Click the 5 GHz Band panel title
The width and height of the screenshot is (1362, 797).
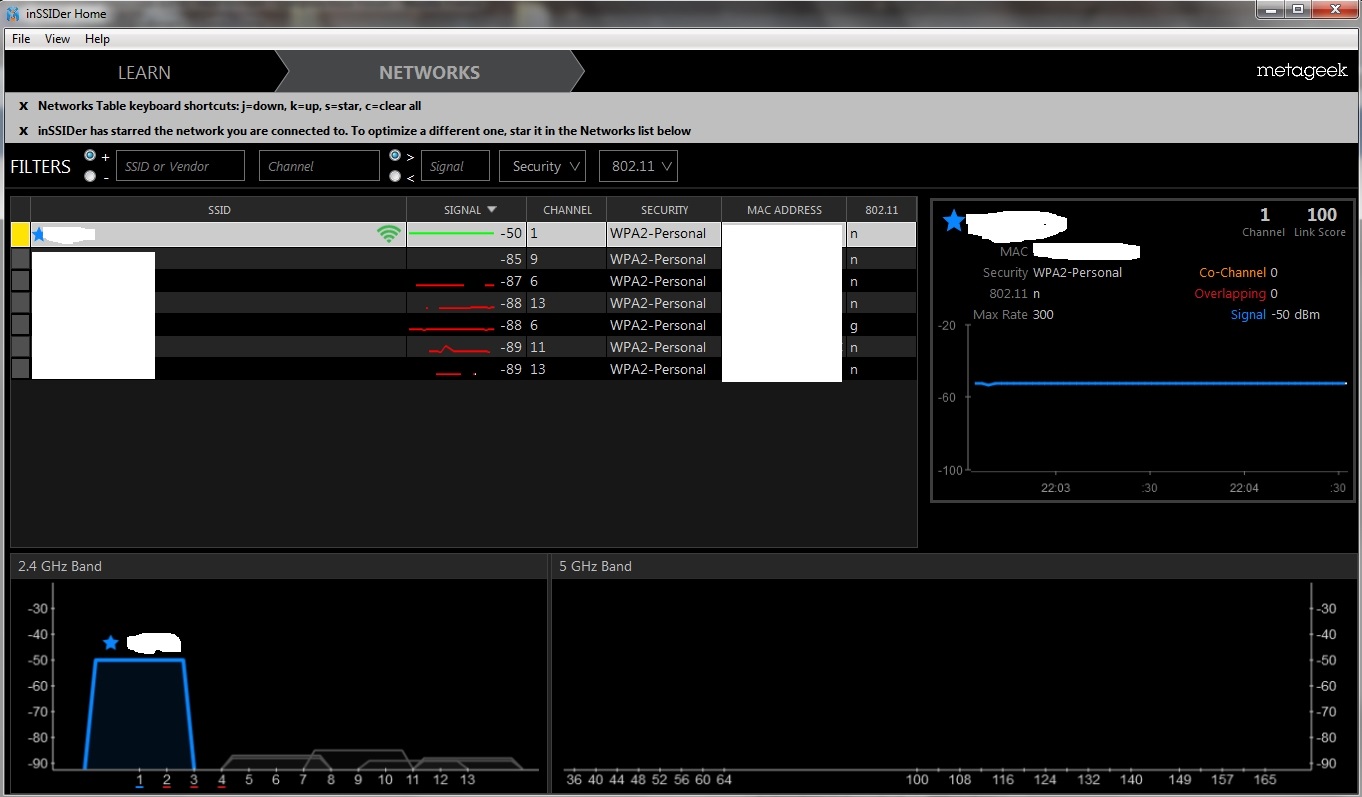point(595,566)
